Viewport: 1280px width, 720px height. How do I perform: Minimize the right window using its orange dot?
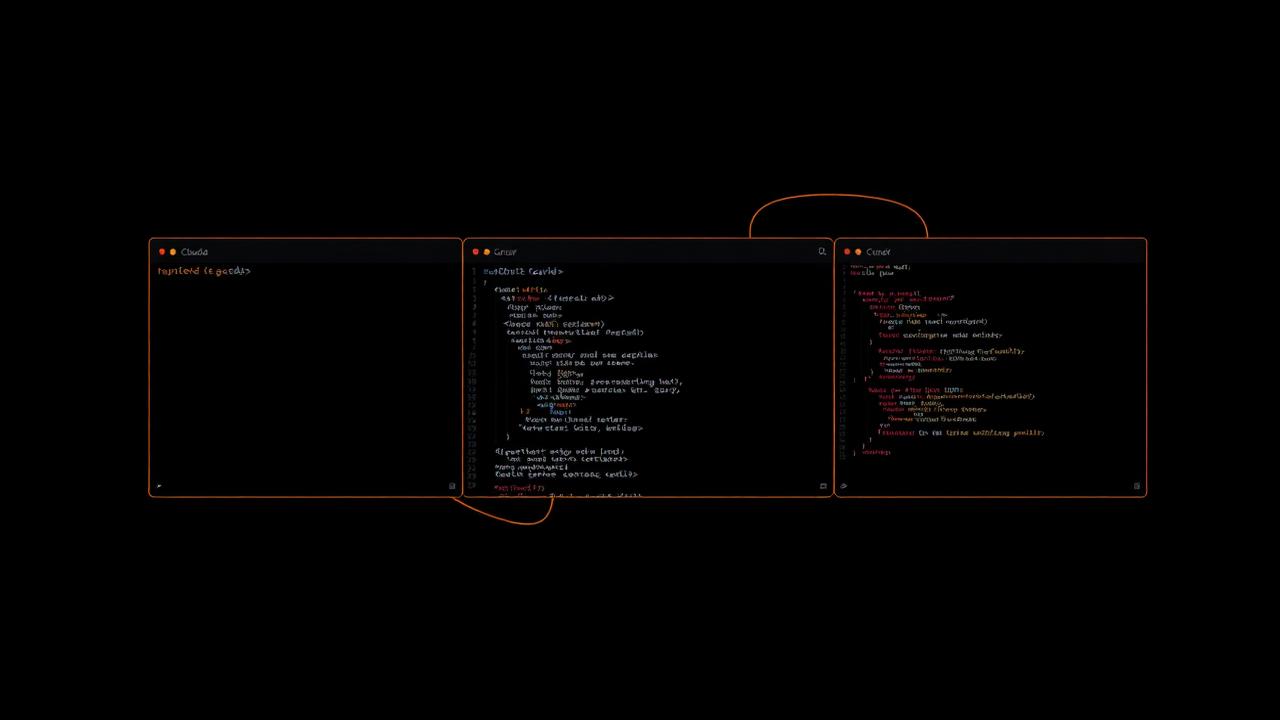pyautogui.click(x=858, y=252)
